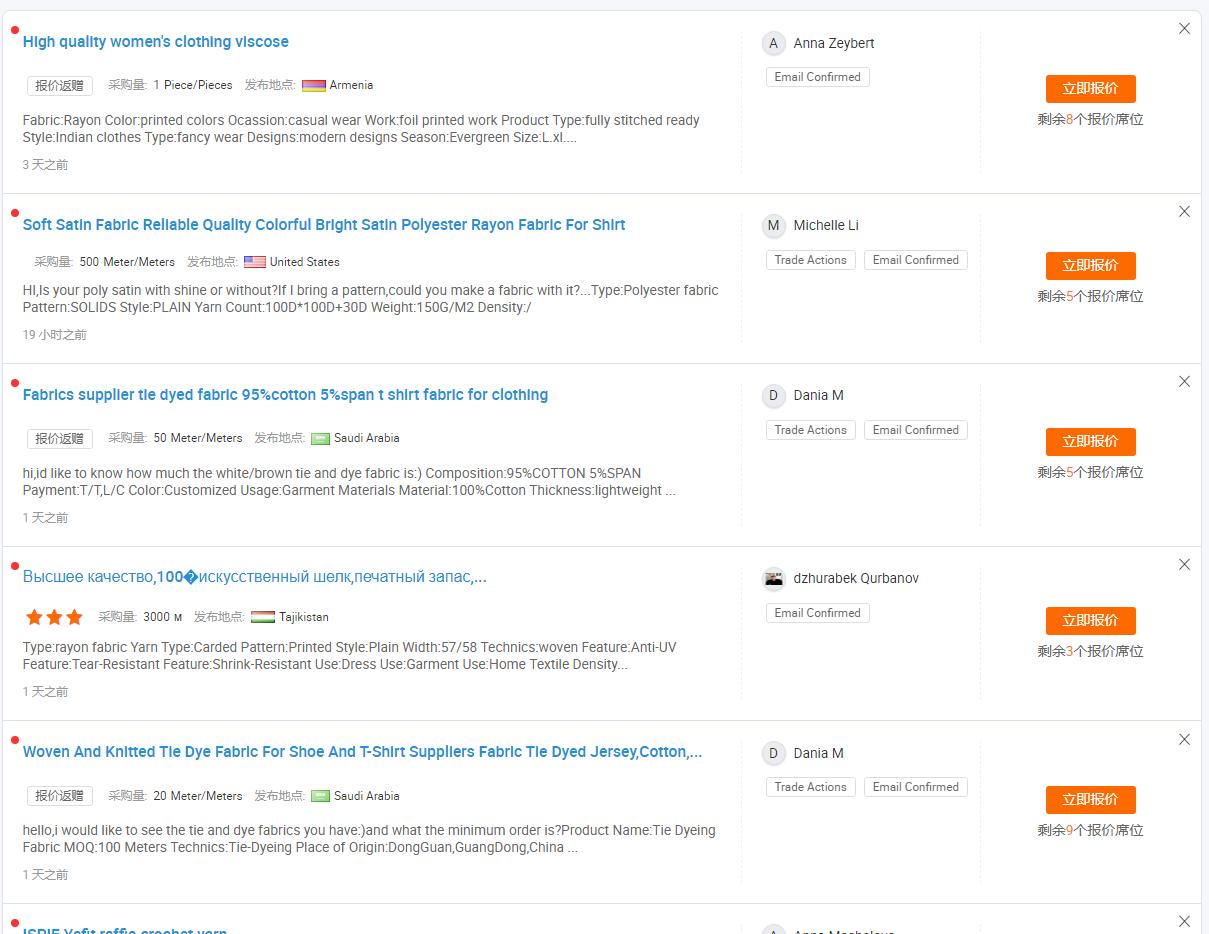Close the Soft Satin Fabric request card
The width and height of the screenshot is (1209, 934).
1184,212
